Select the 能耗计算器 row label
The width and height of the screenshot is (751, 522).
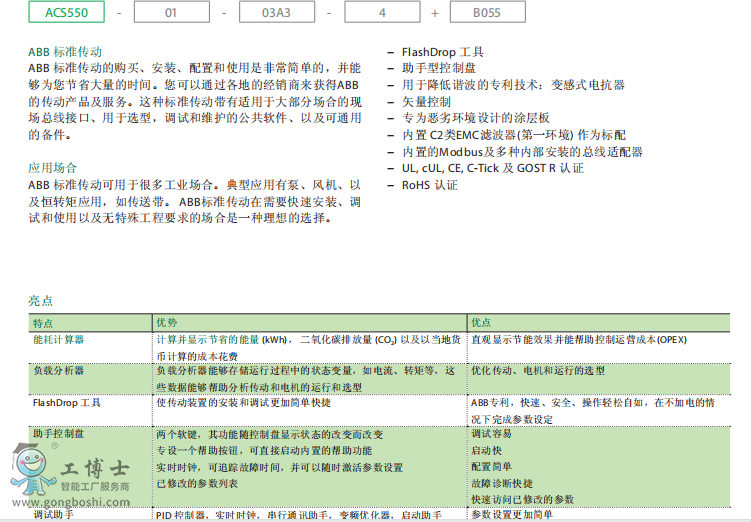tap(59, 340)
